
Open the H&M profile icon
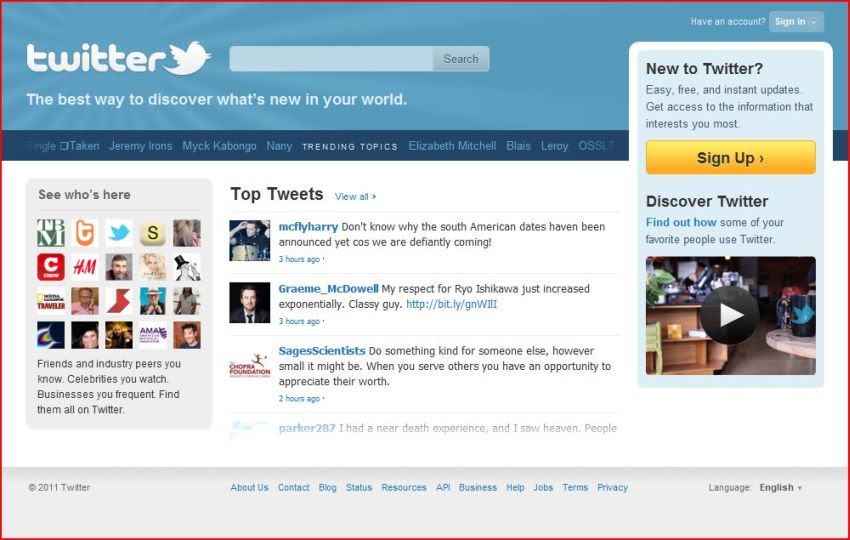click(85, 267)
